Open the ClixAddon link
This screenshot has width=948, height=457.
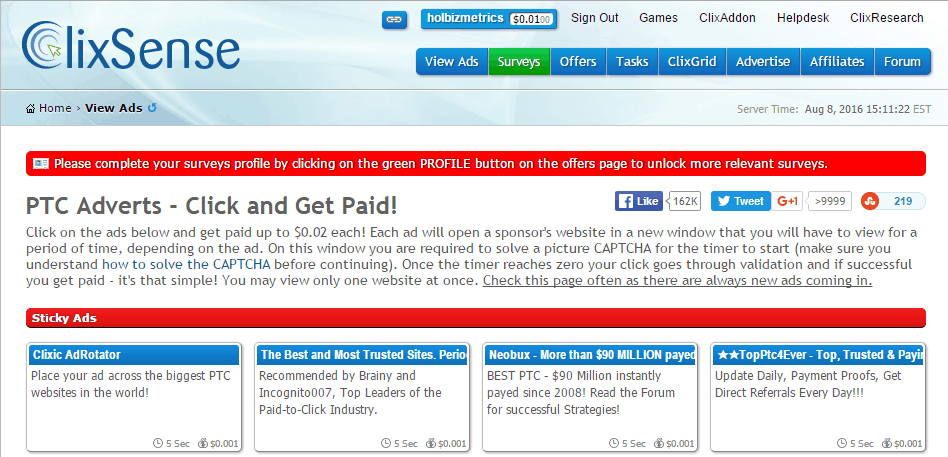727,18
